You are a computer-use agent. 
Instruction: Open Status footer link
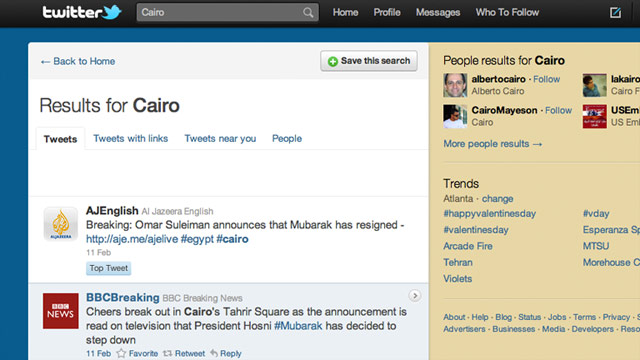tap(530, 317)
